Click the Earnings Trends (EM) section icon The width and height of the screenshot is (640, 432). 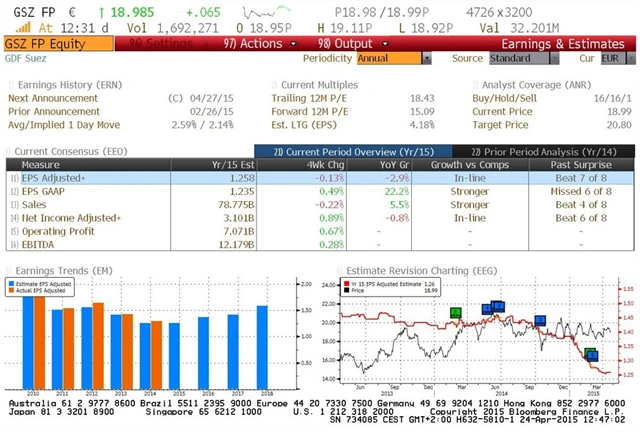(8, 270)
